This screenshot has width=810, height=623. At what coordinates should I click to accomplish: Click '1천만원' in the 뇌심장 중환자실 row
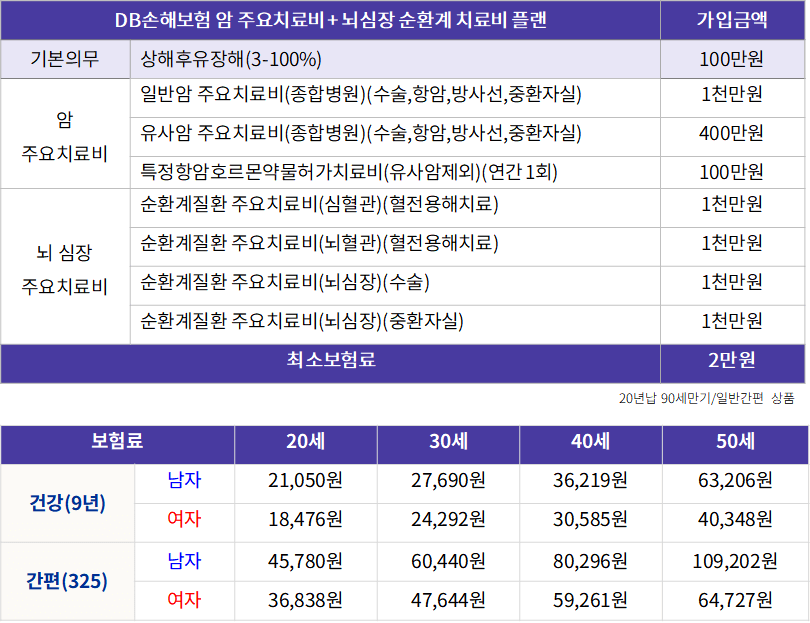(731, 321)
